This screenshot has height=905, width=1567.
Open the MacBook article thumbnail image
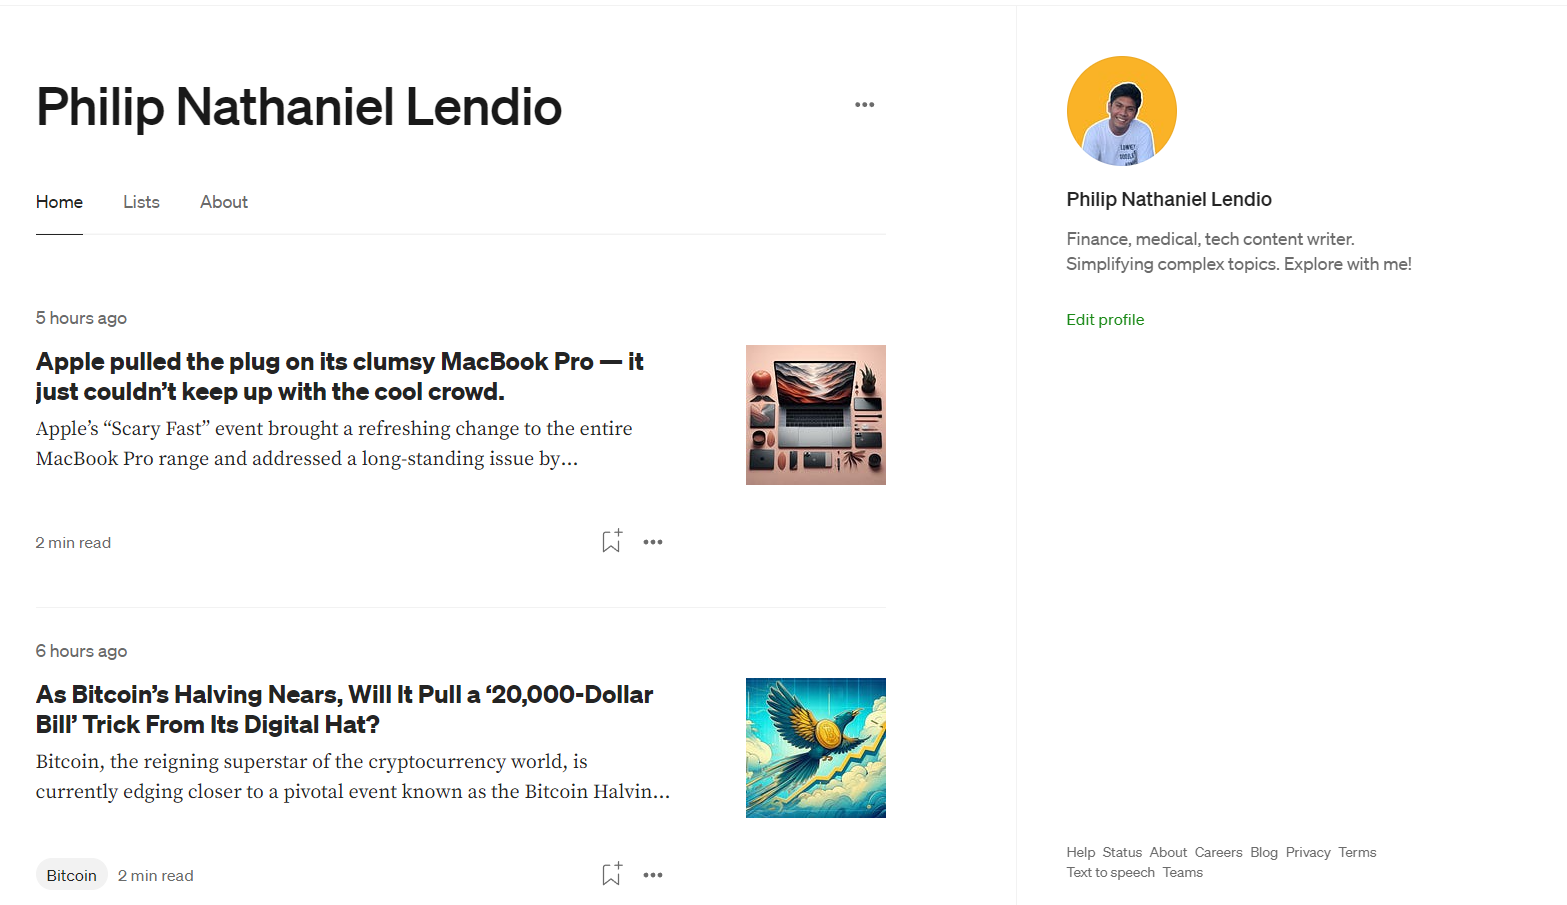coord(815,415)
